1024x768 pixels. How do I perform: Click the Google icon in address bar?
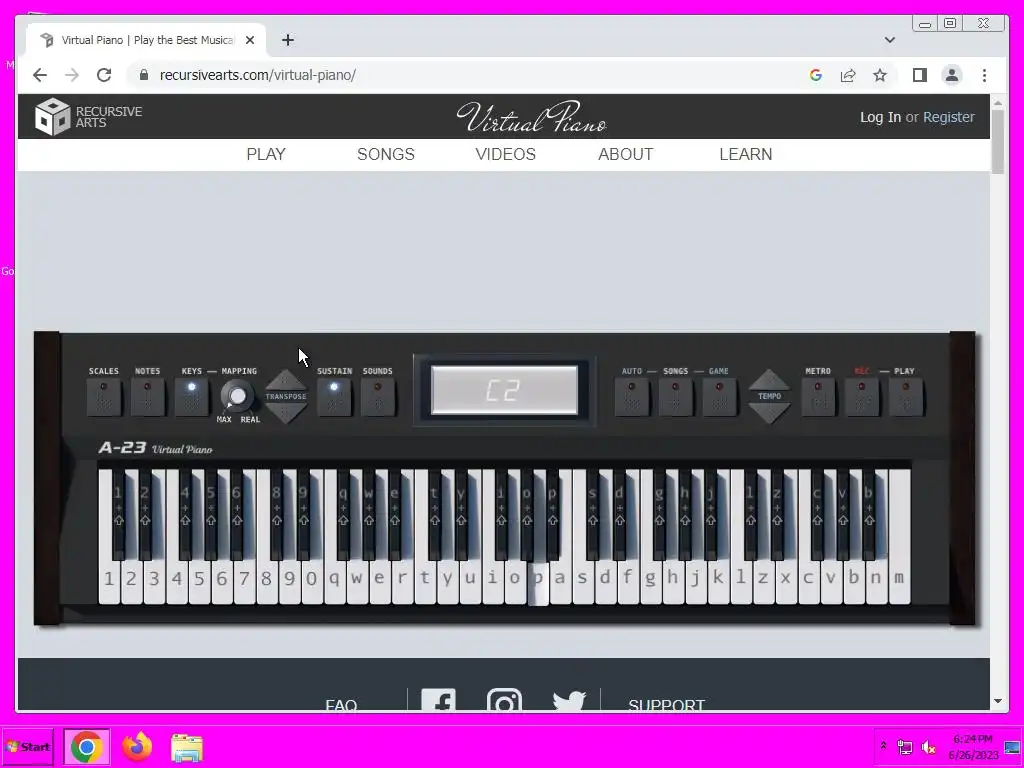click(816, 75)
